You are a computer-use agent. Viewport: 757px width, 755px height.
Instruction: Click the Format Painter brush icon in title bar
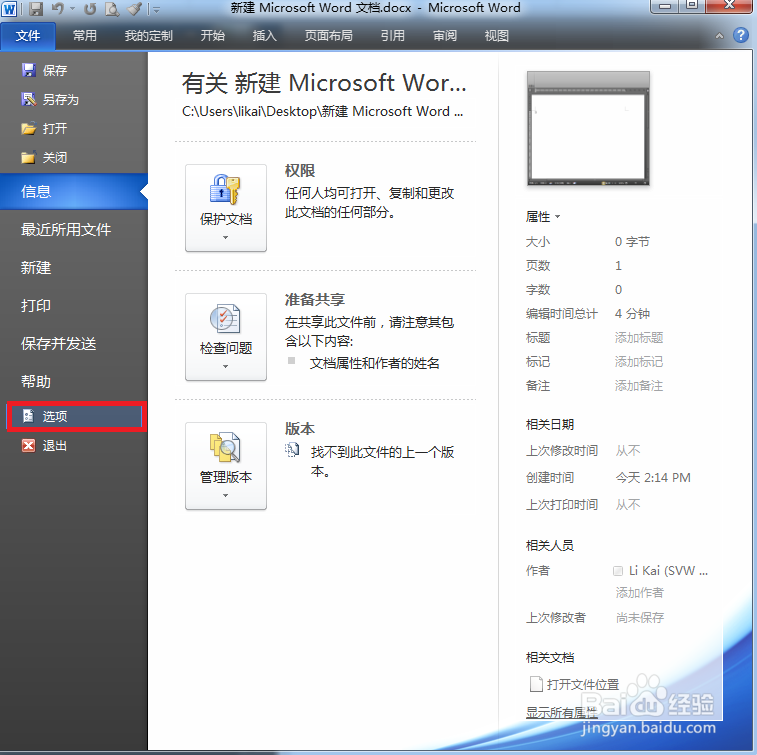(x=135, y=9)
